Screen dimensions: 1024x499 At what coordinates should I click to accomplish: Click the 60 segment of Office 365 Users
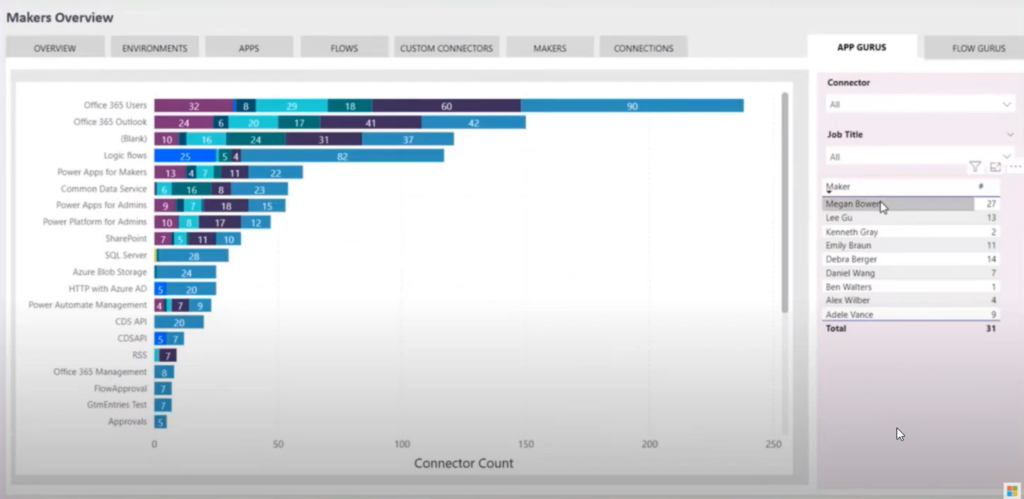[x=446, y=106]
